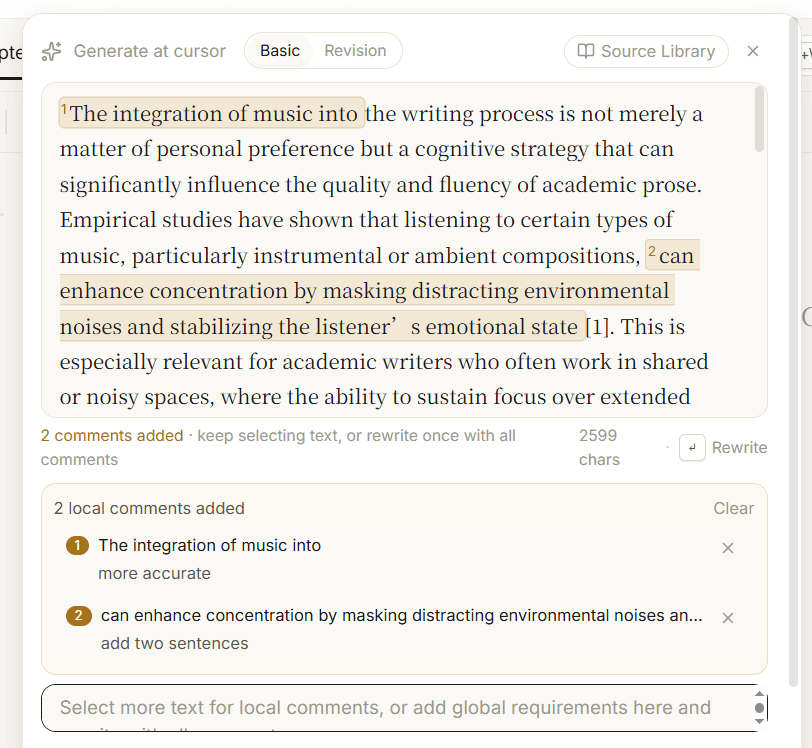Select the Basic mode tab
The width and height of the screenshot is (812, 748).
click(x=280, y=51)
